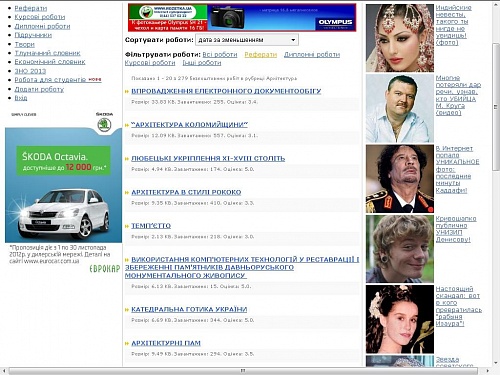Select the "Всі роботи" filter
This screenshot has height=375, width=500.
pos(220,54)
